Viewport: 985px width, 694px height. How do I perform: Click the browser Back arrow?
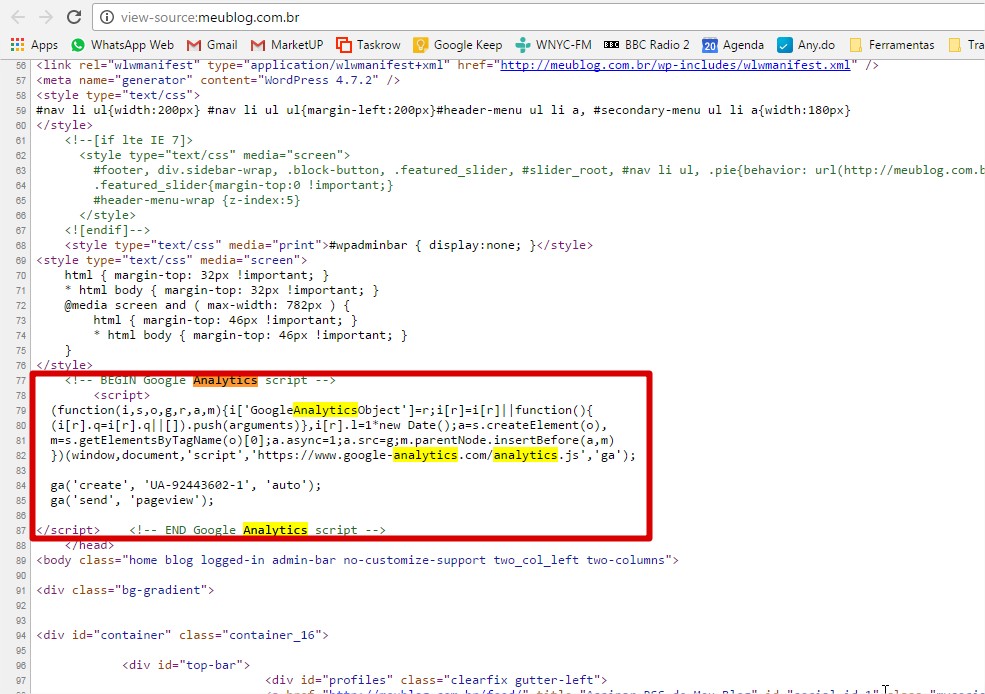coord(18,17)
